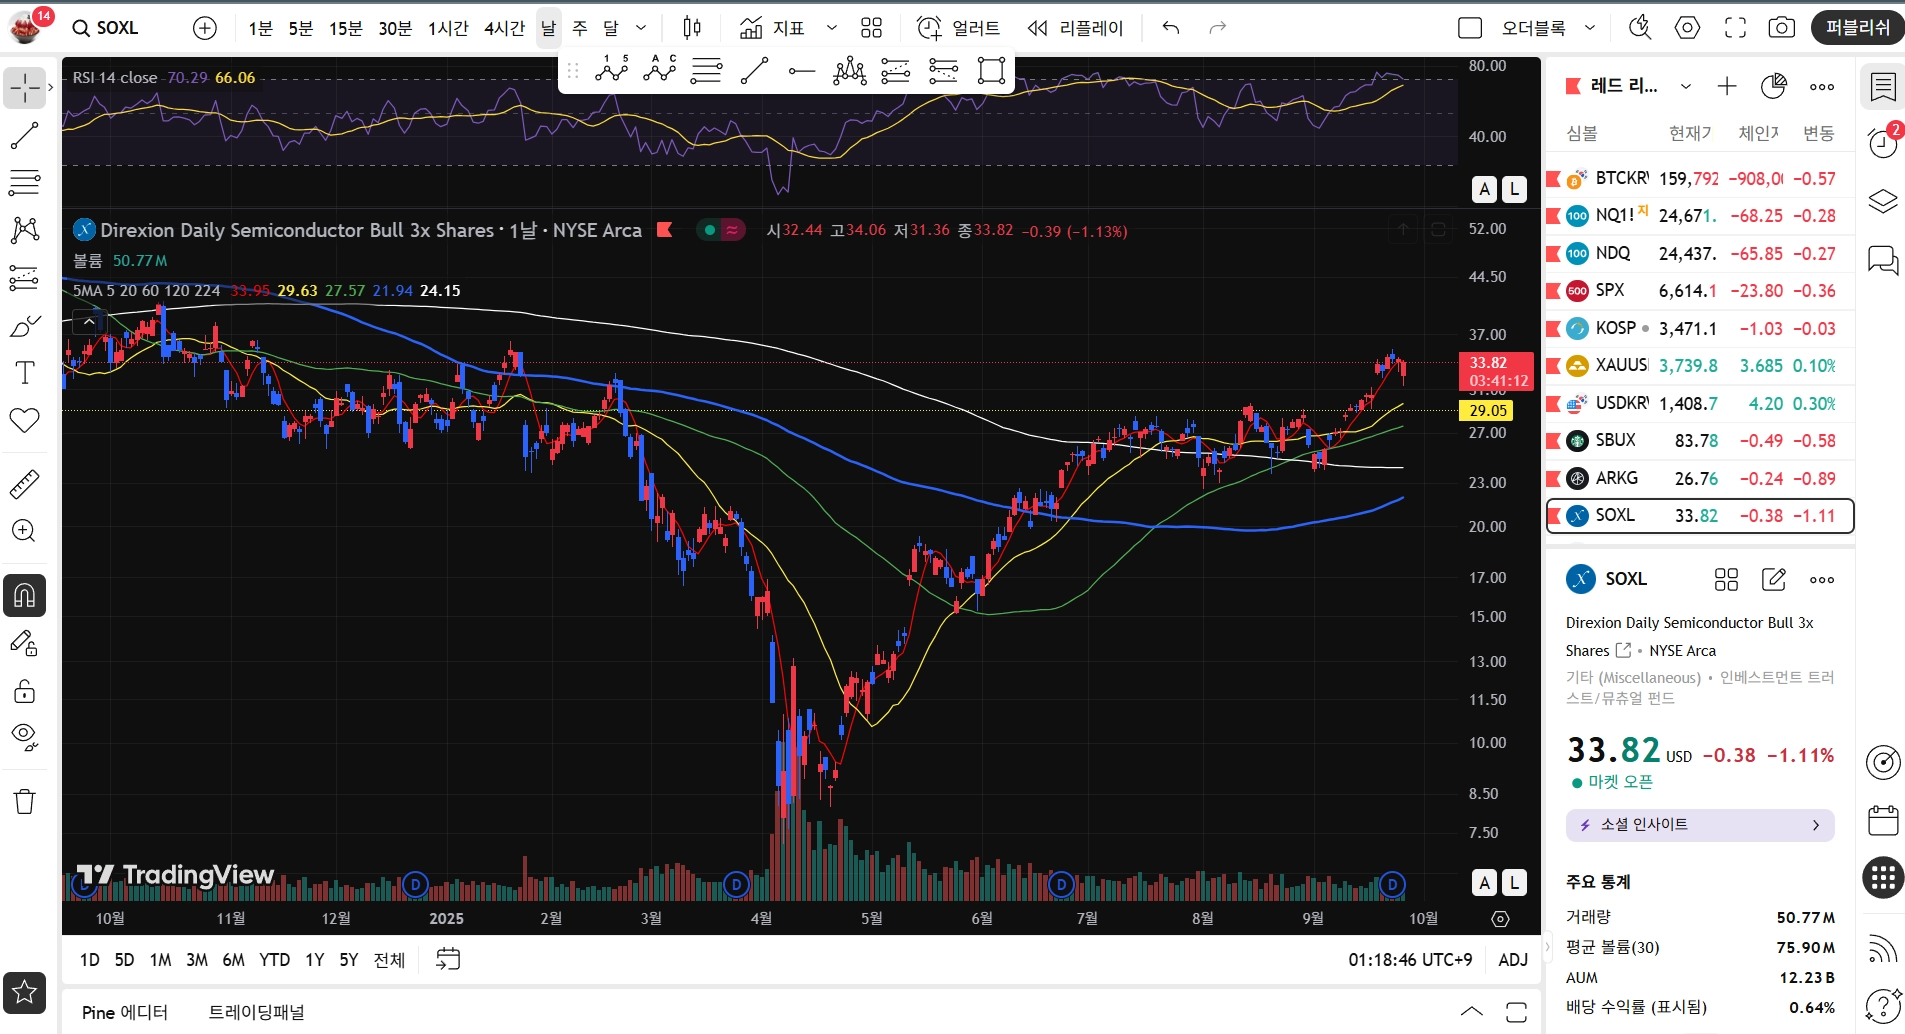Toggle the ADJ adjustment button
The image size is (1905, 1034).
pos(1513,960)
